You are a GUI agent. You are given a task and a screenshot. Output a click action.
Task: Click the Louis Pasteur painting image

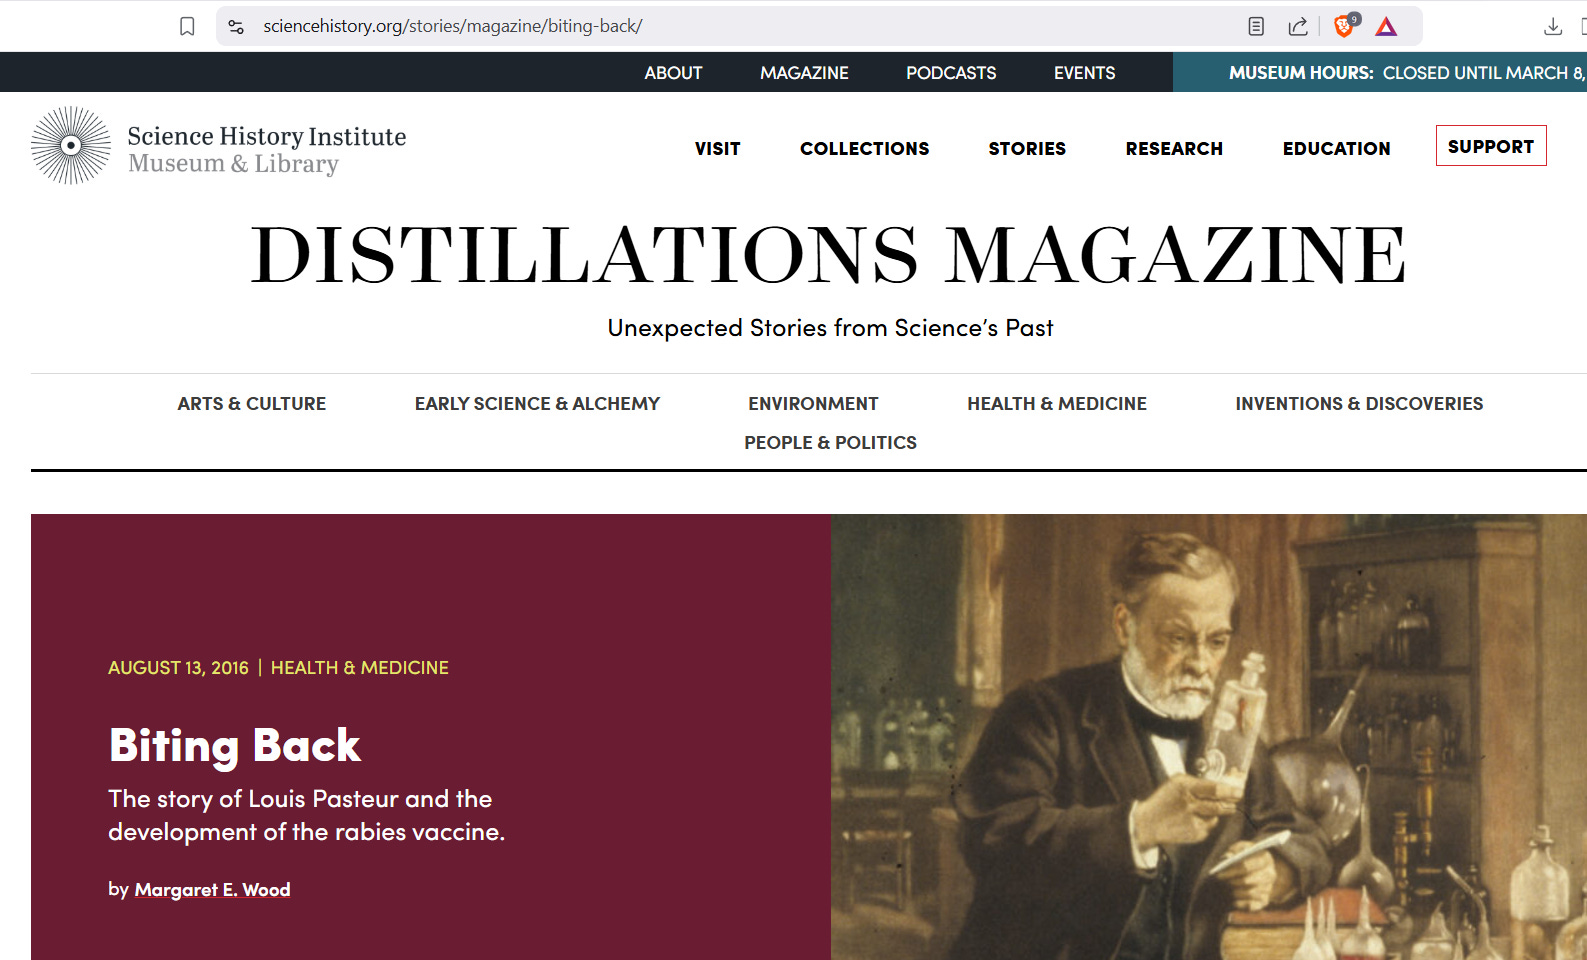[1208, 737]
